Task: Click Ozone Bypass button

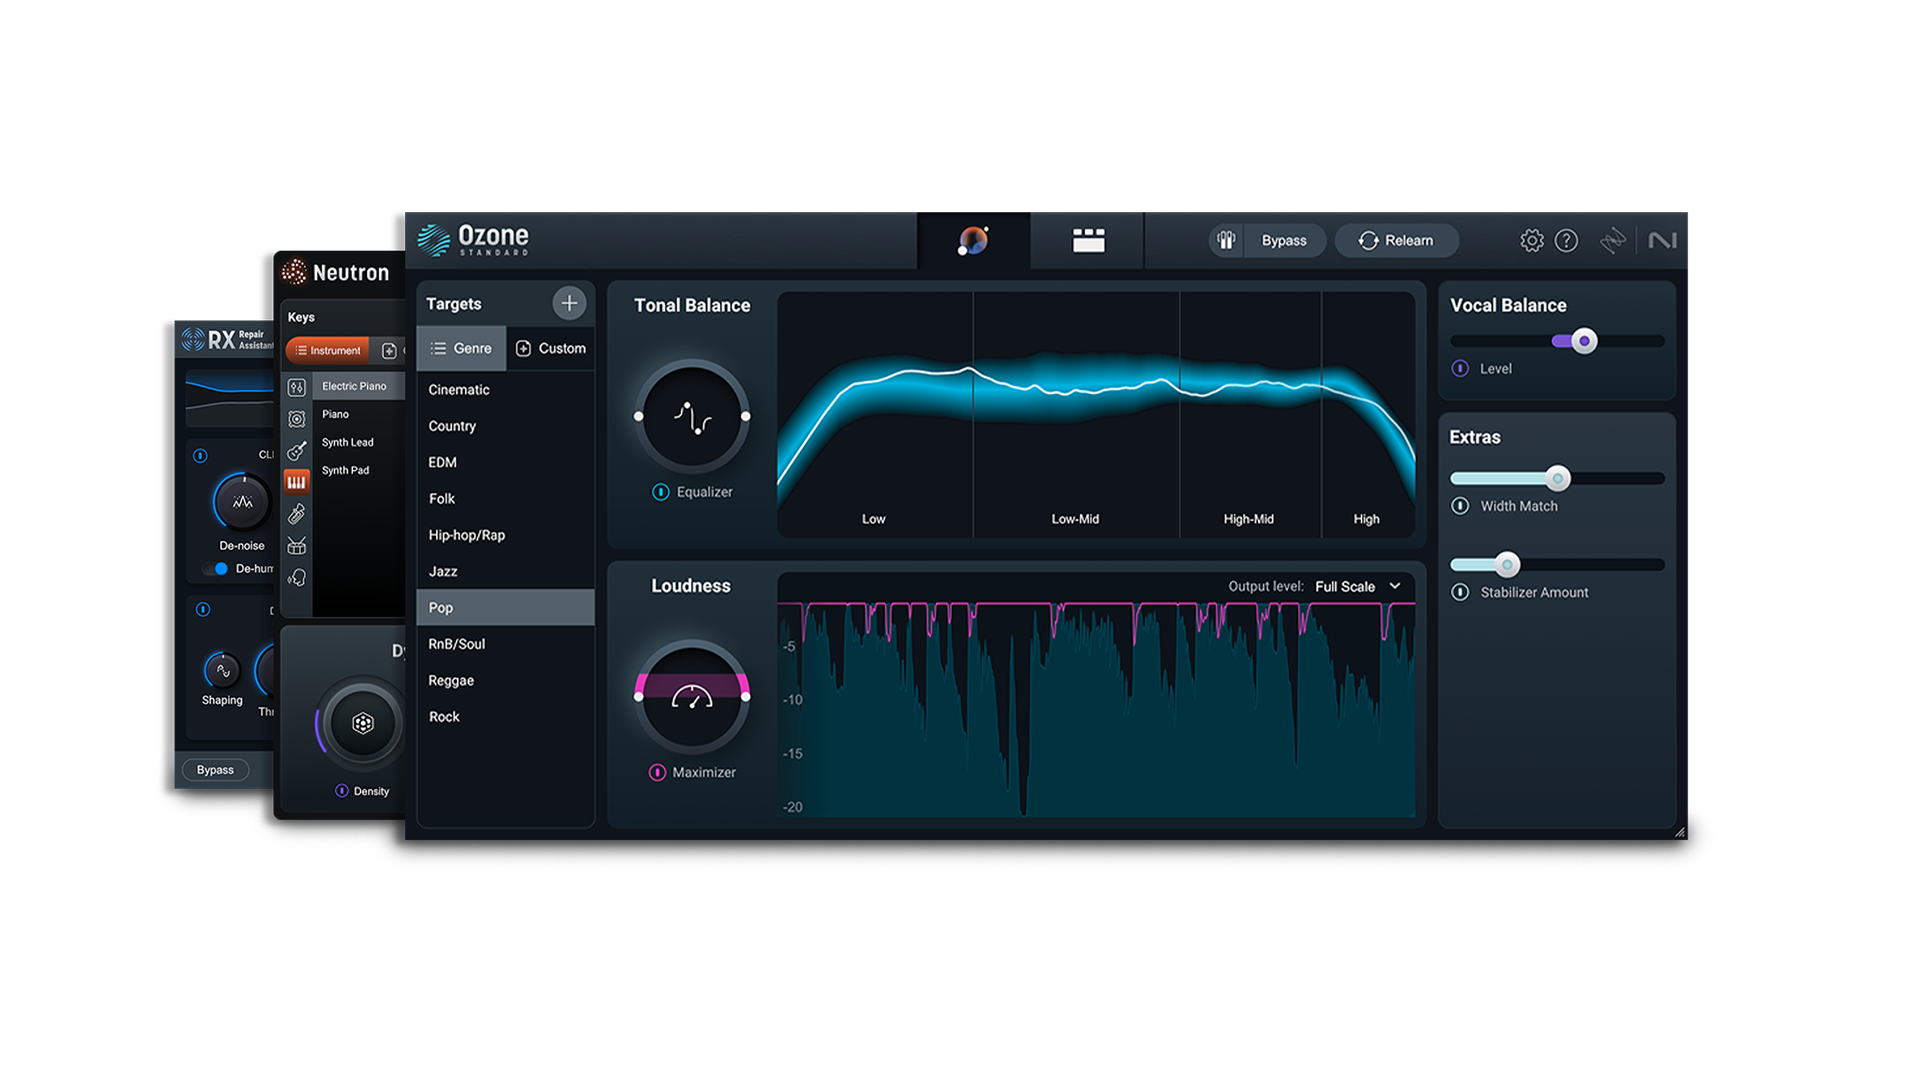Action: coord(1284,240)
